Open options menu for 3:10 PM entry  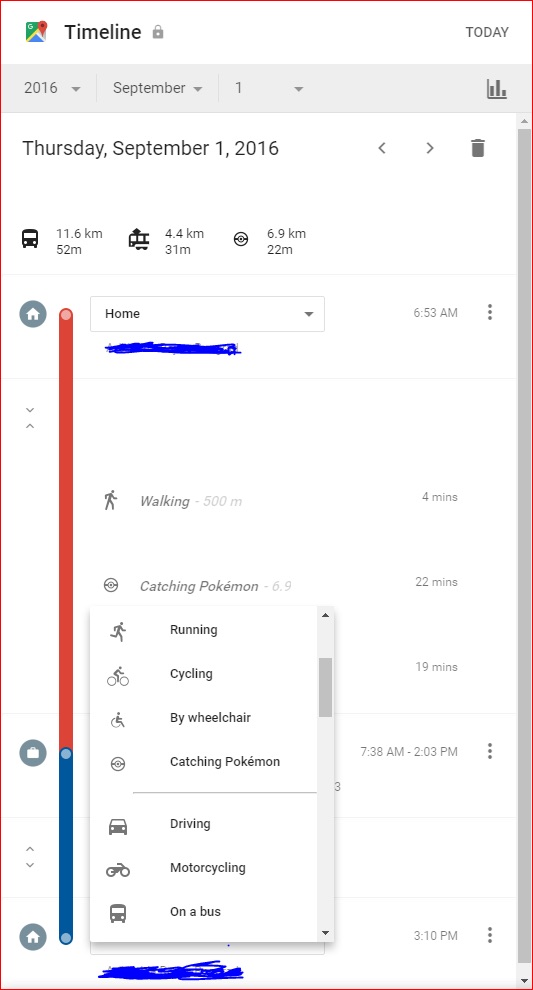pos(489,935)
